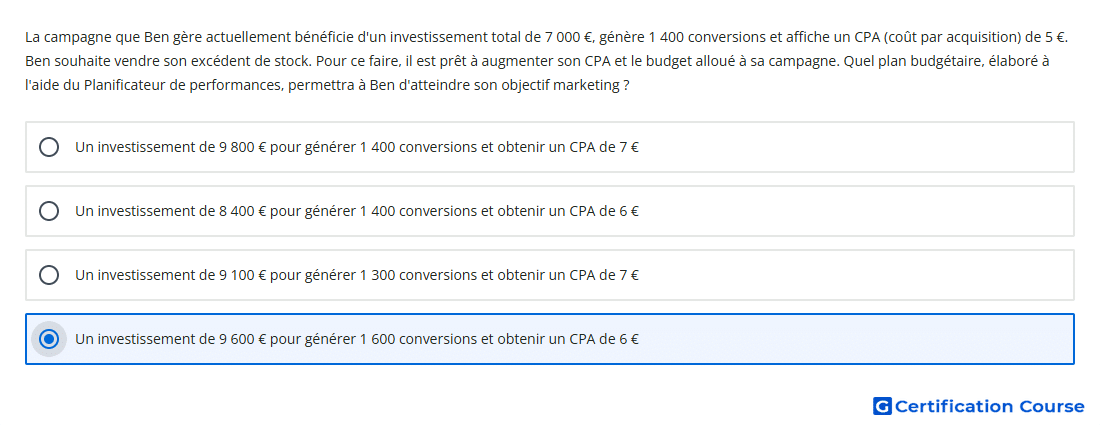Click empty area of the first answer box
1100x425 pixels.
click(856, 147)
